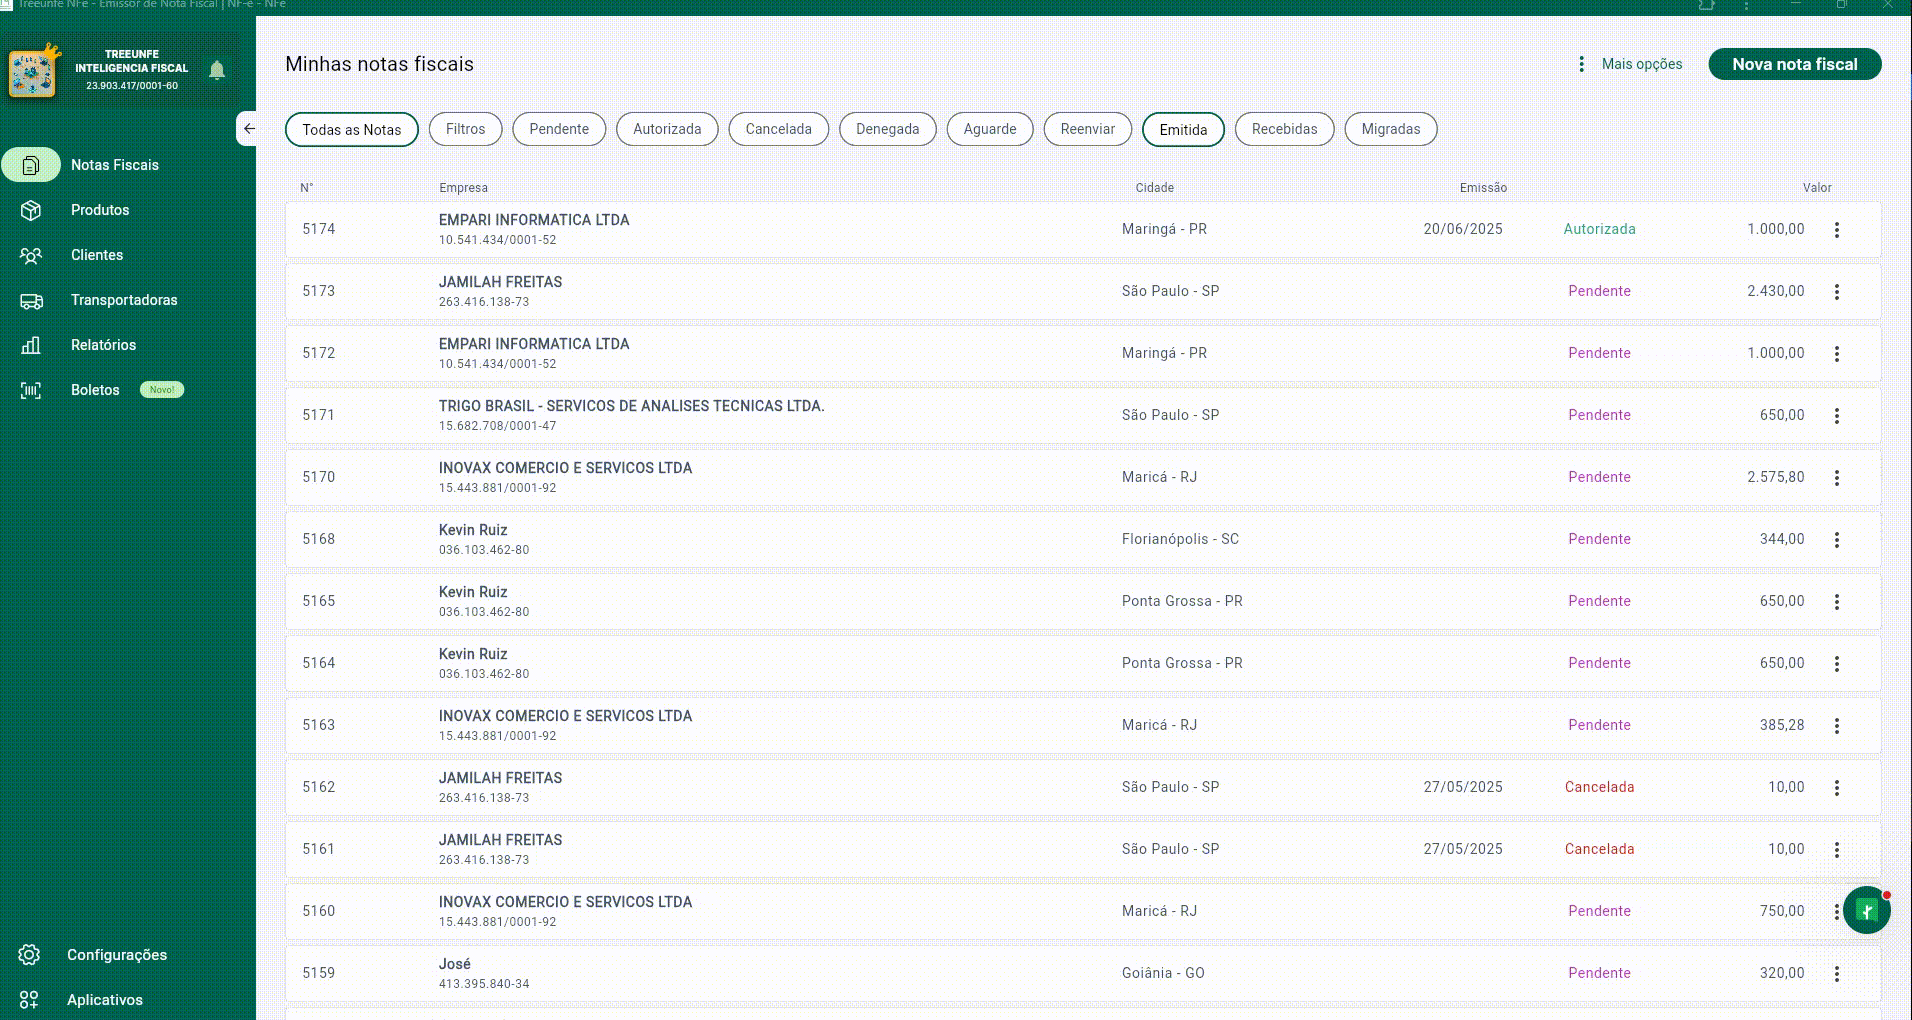Image resolution: width=1912 pixels, height=1020 pixels.
Task: Open the options menu for note 5174
Action: [x=1837, y=230]
